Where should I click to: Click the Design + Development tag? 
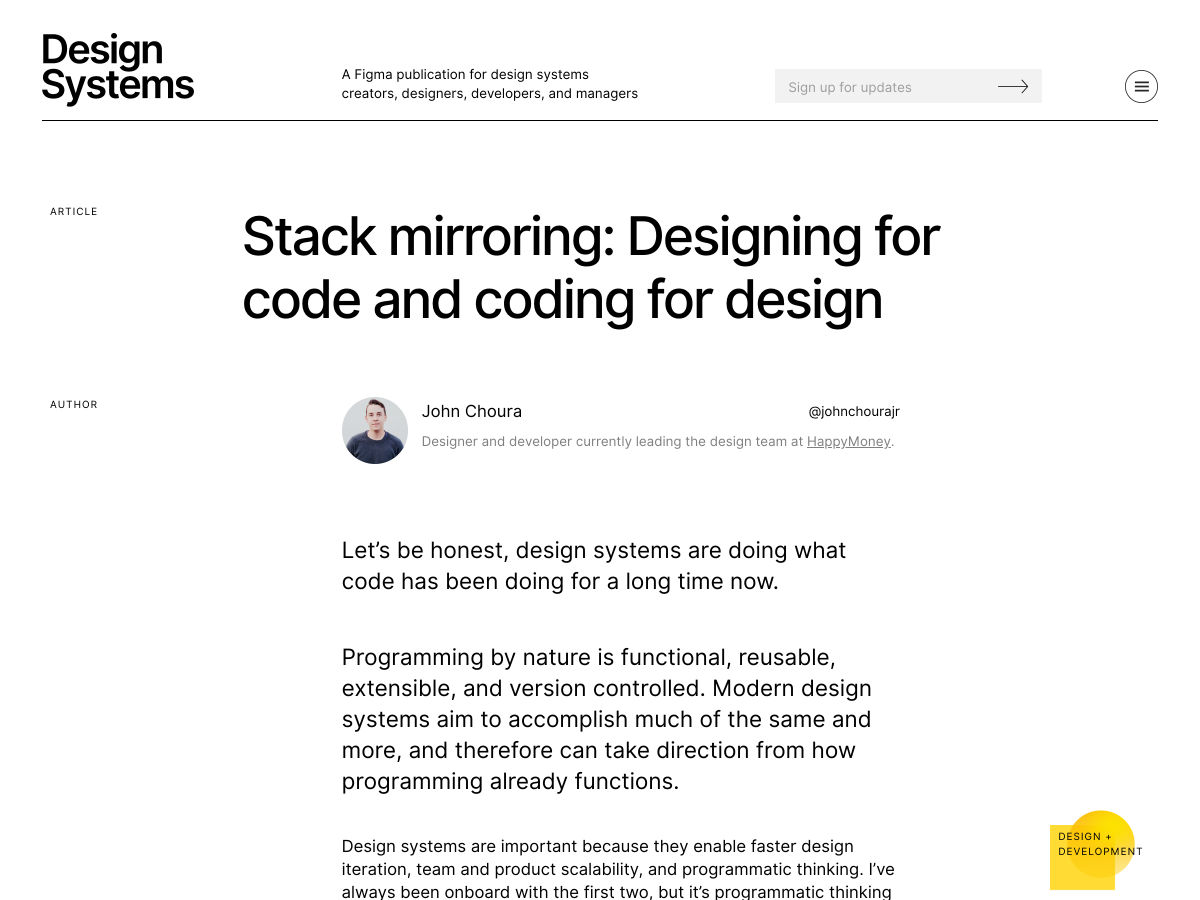[1095, 848]
